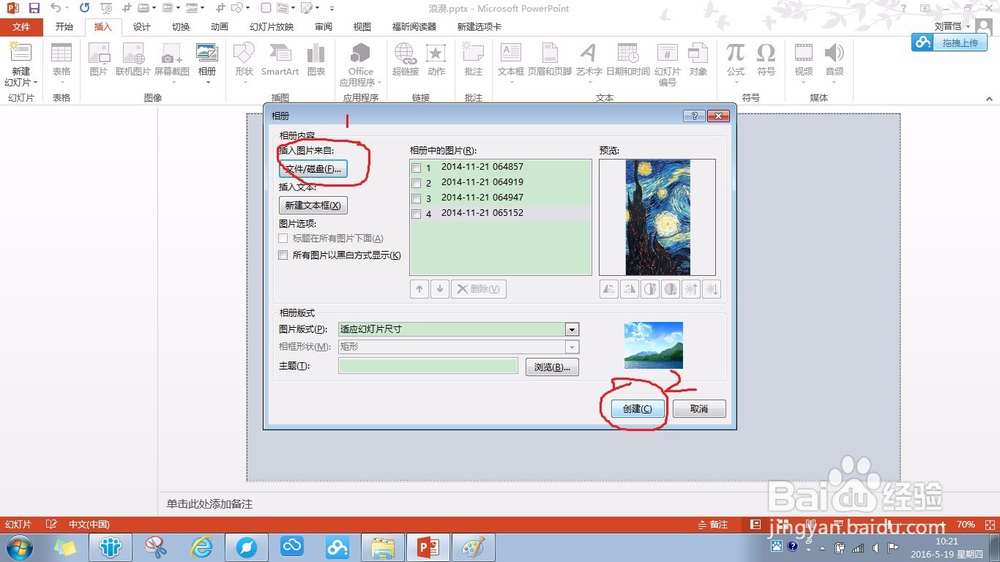This screenshot has height=562, width=1000.
Task: Click the Save icon in quick access toolbar
Action: 34,8
